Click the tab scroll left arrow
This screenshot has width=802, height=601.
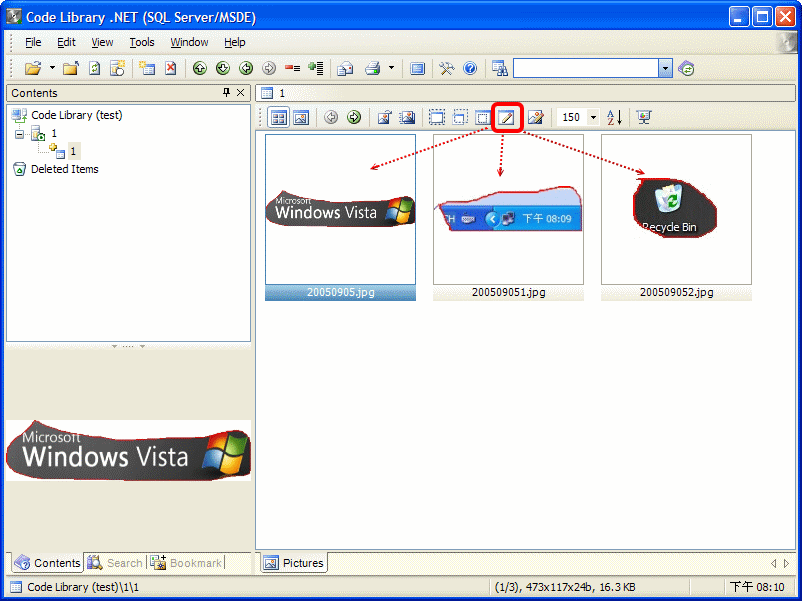point(773,563)
